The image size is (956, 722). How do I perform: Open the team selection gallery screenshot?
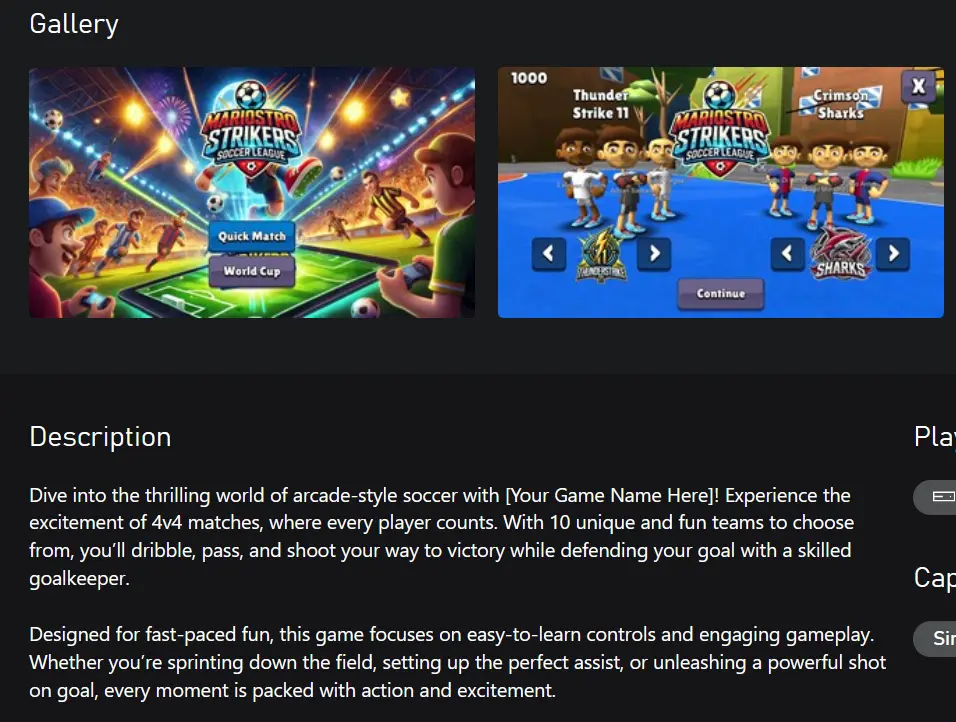coord(721,192)
